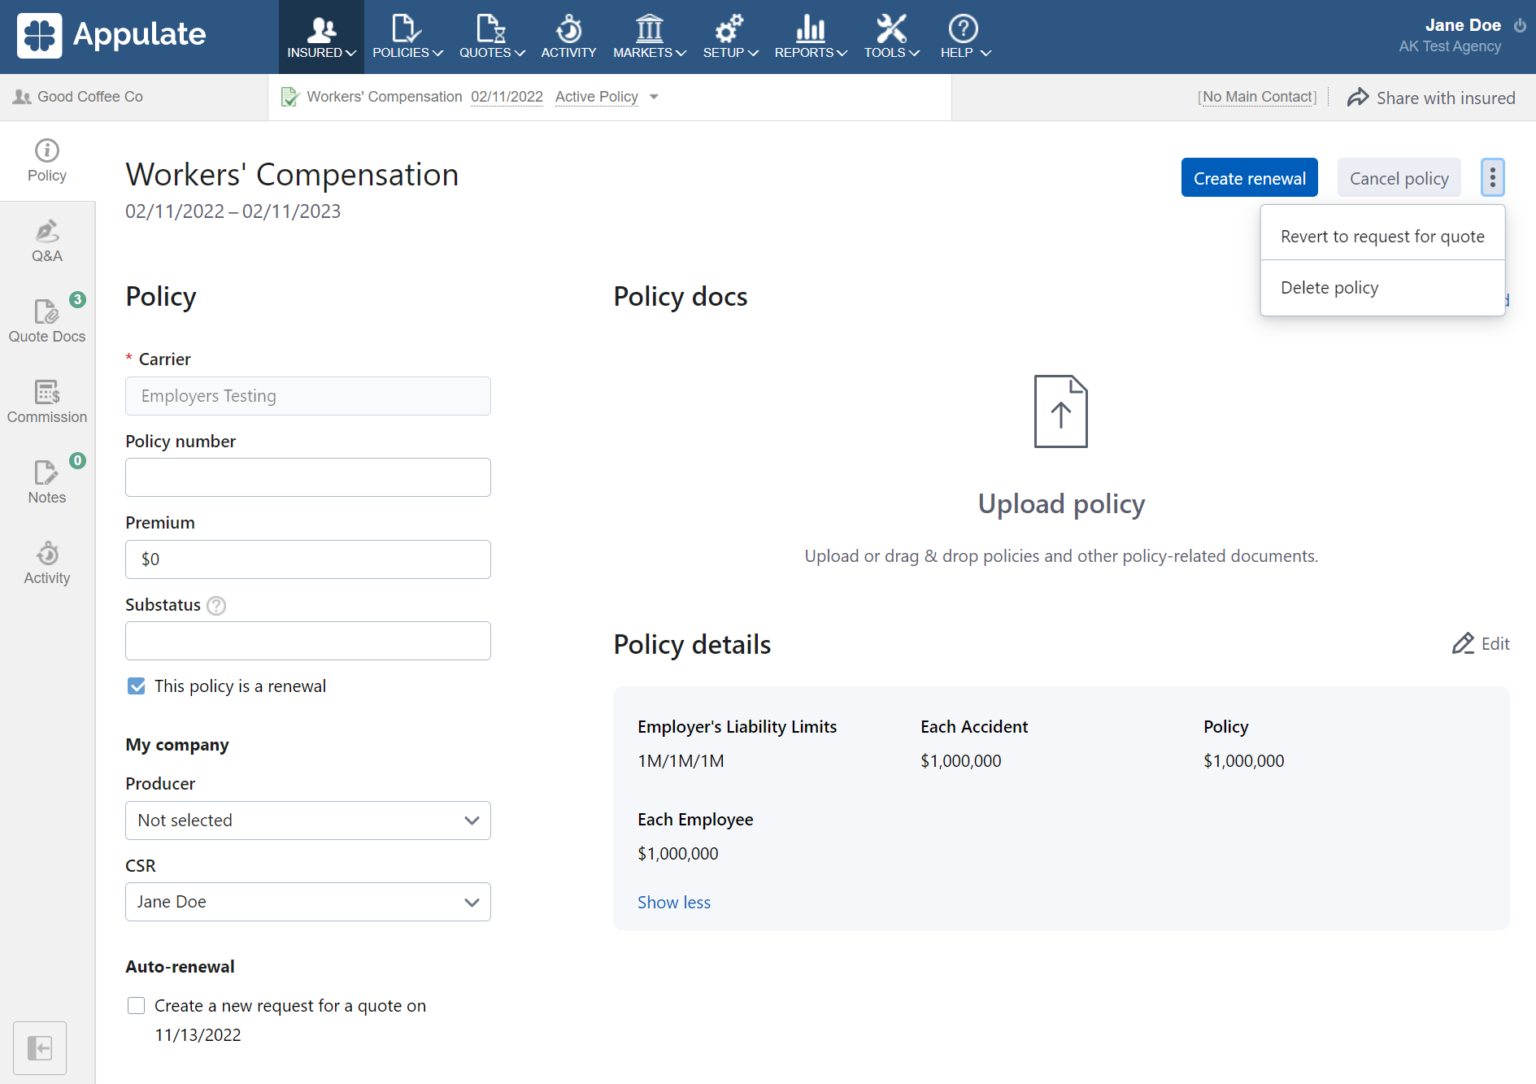Toggle the three-dot more options button
The image size is (1536, 1084).
[x=1492, y=178]
